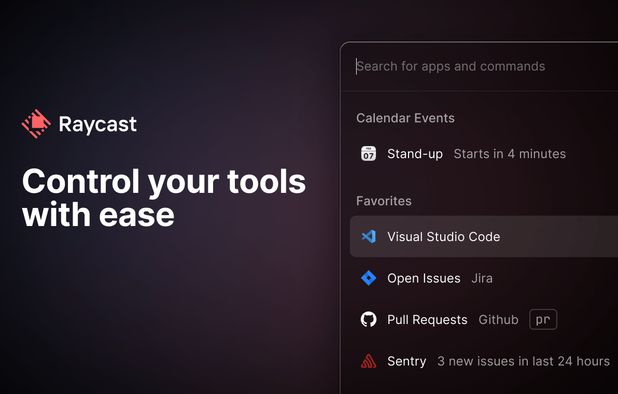This screenshot has width=618, height=394.
Task: Click the "Raycast" brand name text
Action: click(x=98, y=125)
